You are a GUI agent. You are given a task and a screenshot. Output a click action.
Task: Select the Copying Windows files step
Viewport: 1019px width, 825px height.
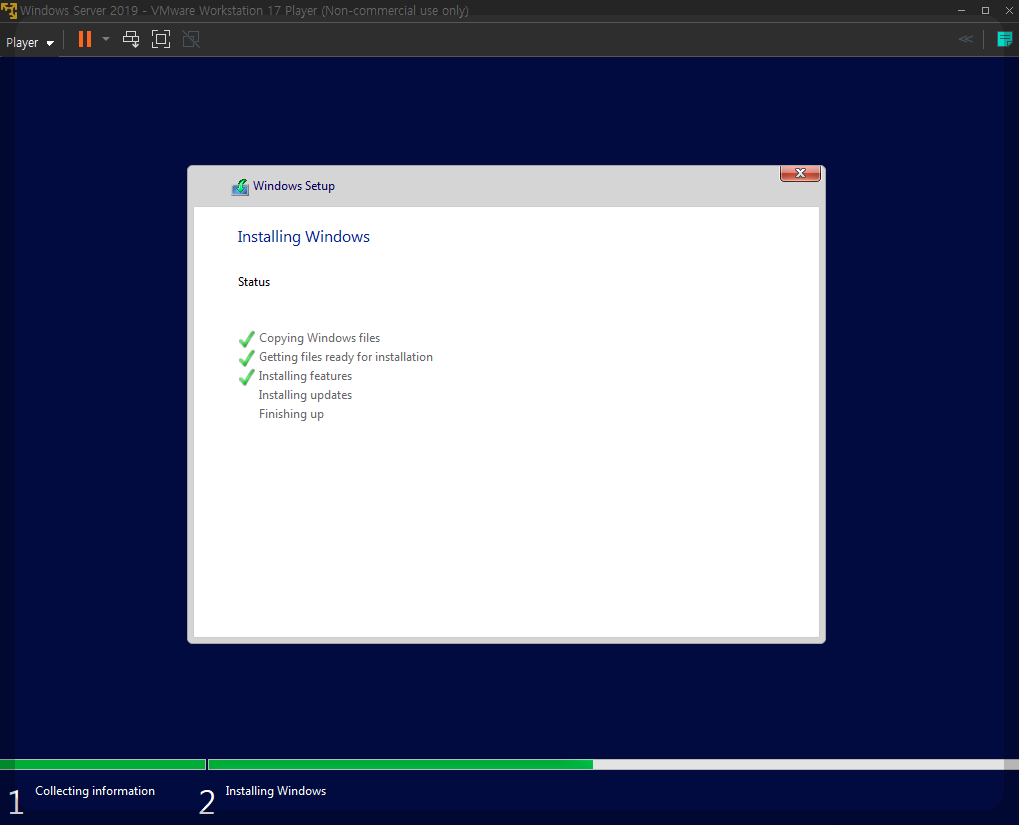click(x=319, y=338)
